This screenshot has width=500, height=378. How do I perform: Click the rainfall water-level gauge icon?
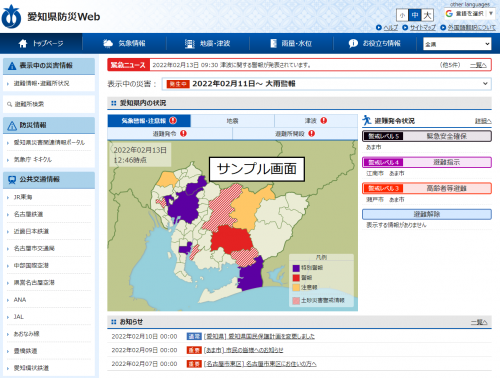point(273,43)
